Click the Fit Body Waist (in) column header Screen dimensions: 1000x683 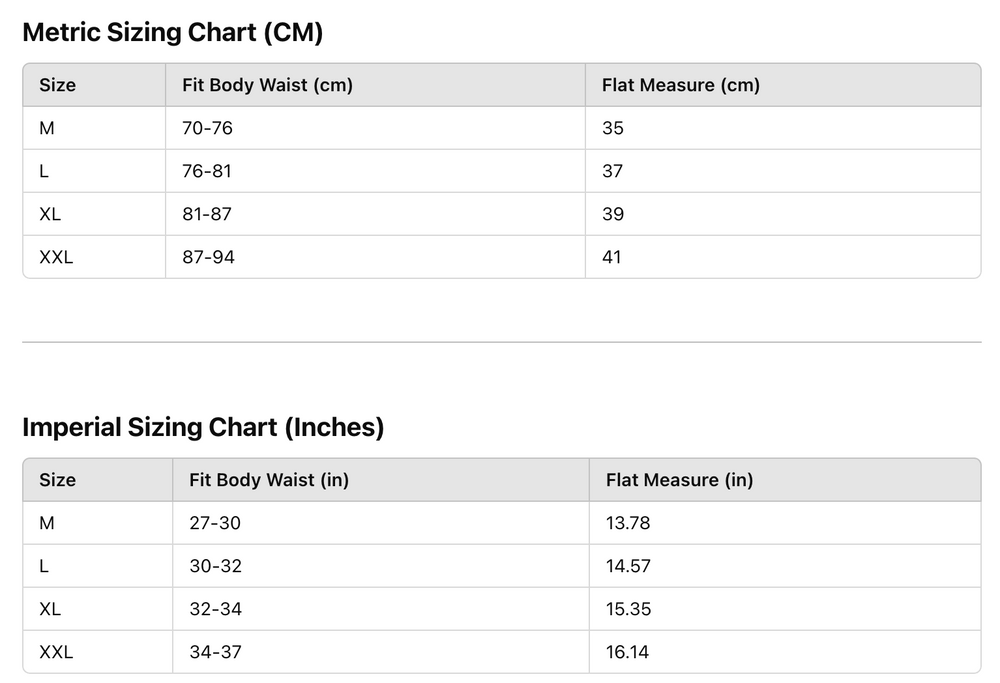(268, 480)
